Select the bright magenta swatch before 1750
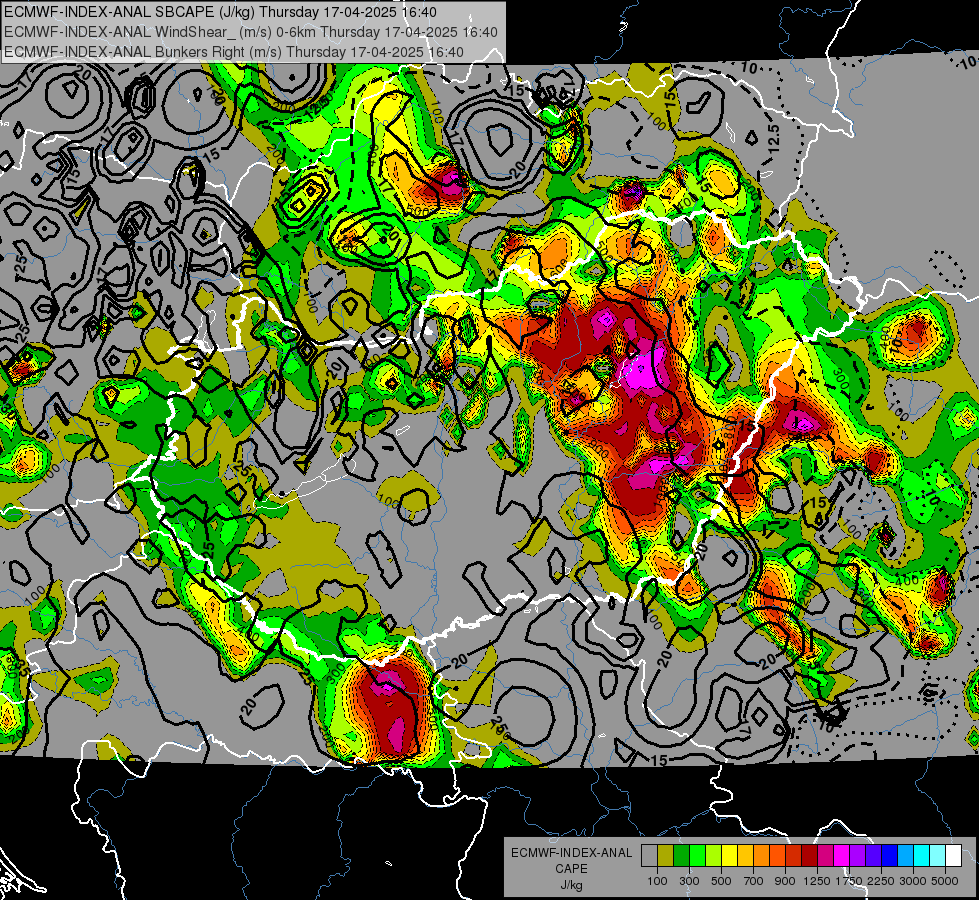 click(x=841, y=855)
